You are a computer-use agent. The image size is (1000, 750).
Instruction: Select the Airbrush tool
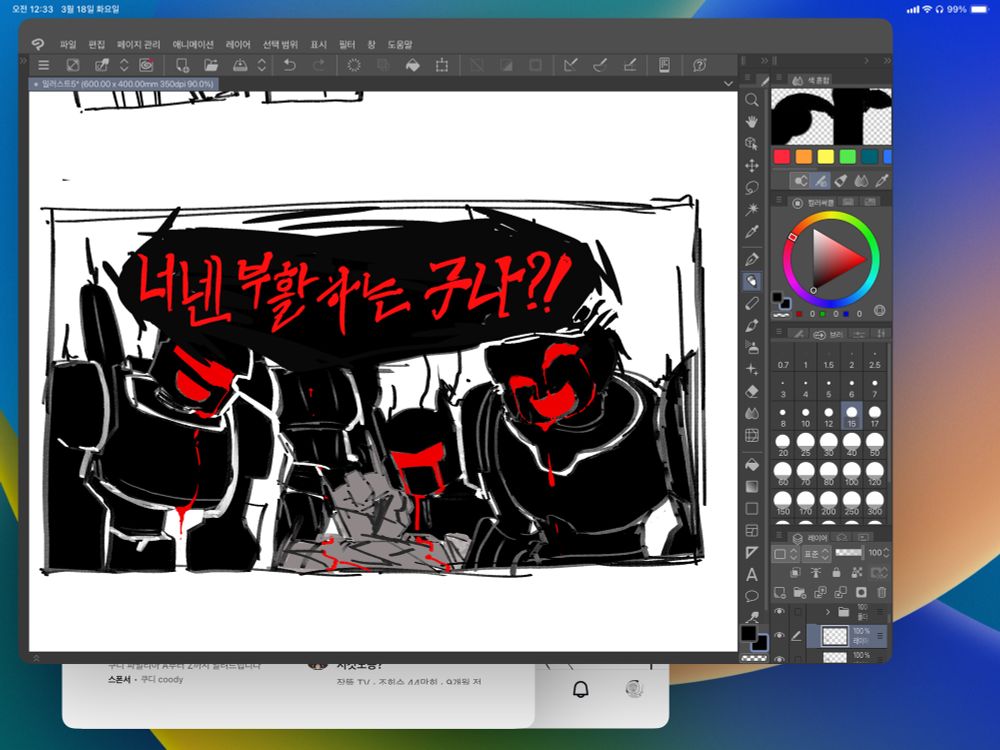(x=752, y=348)
